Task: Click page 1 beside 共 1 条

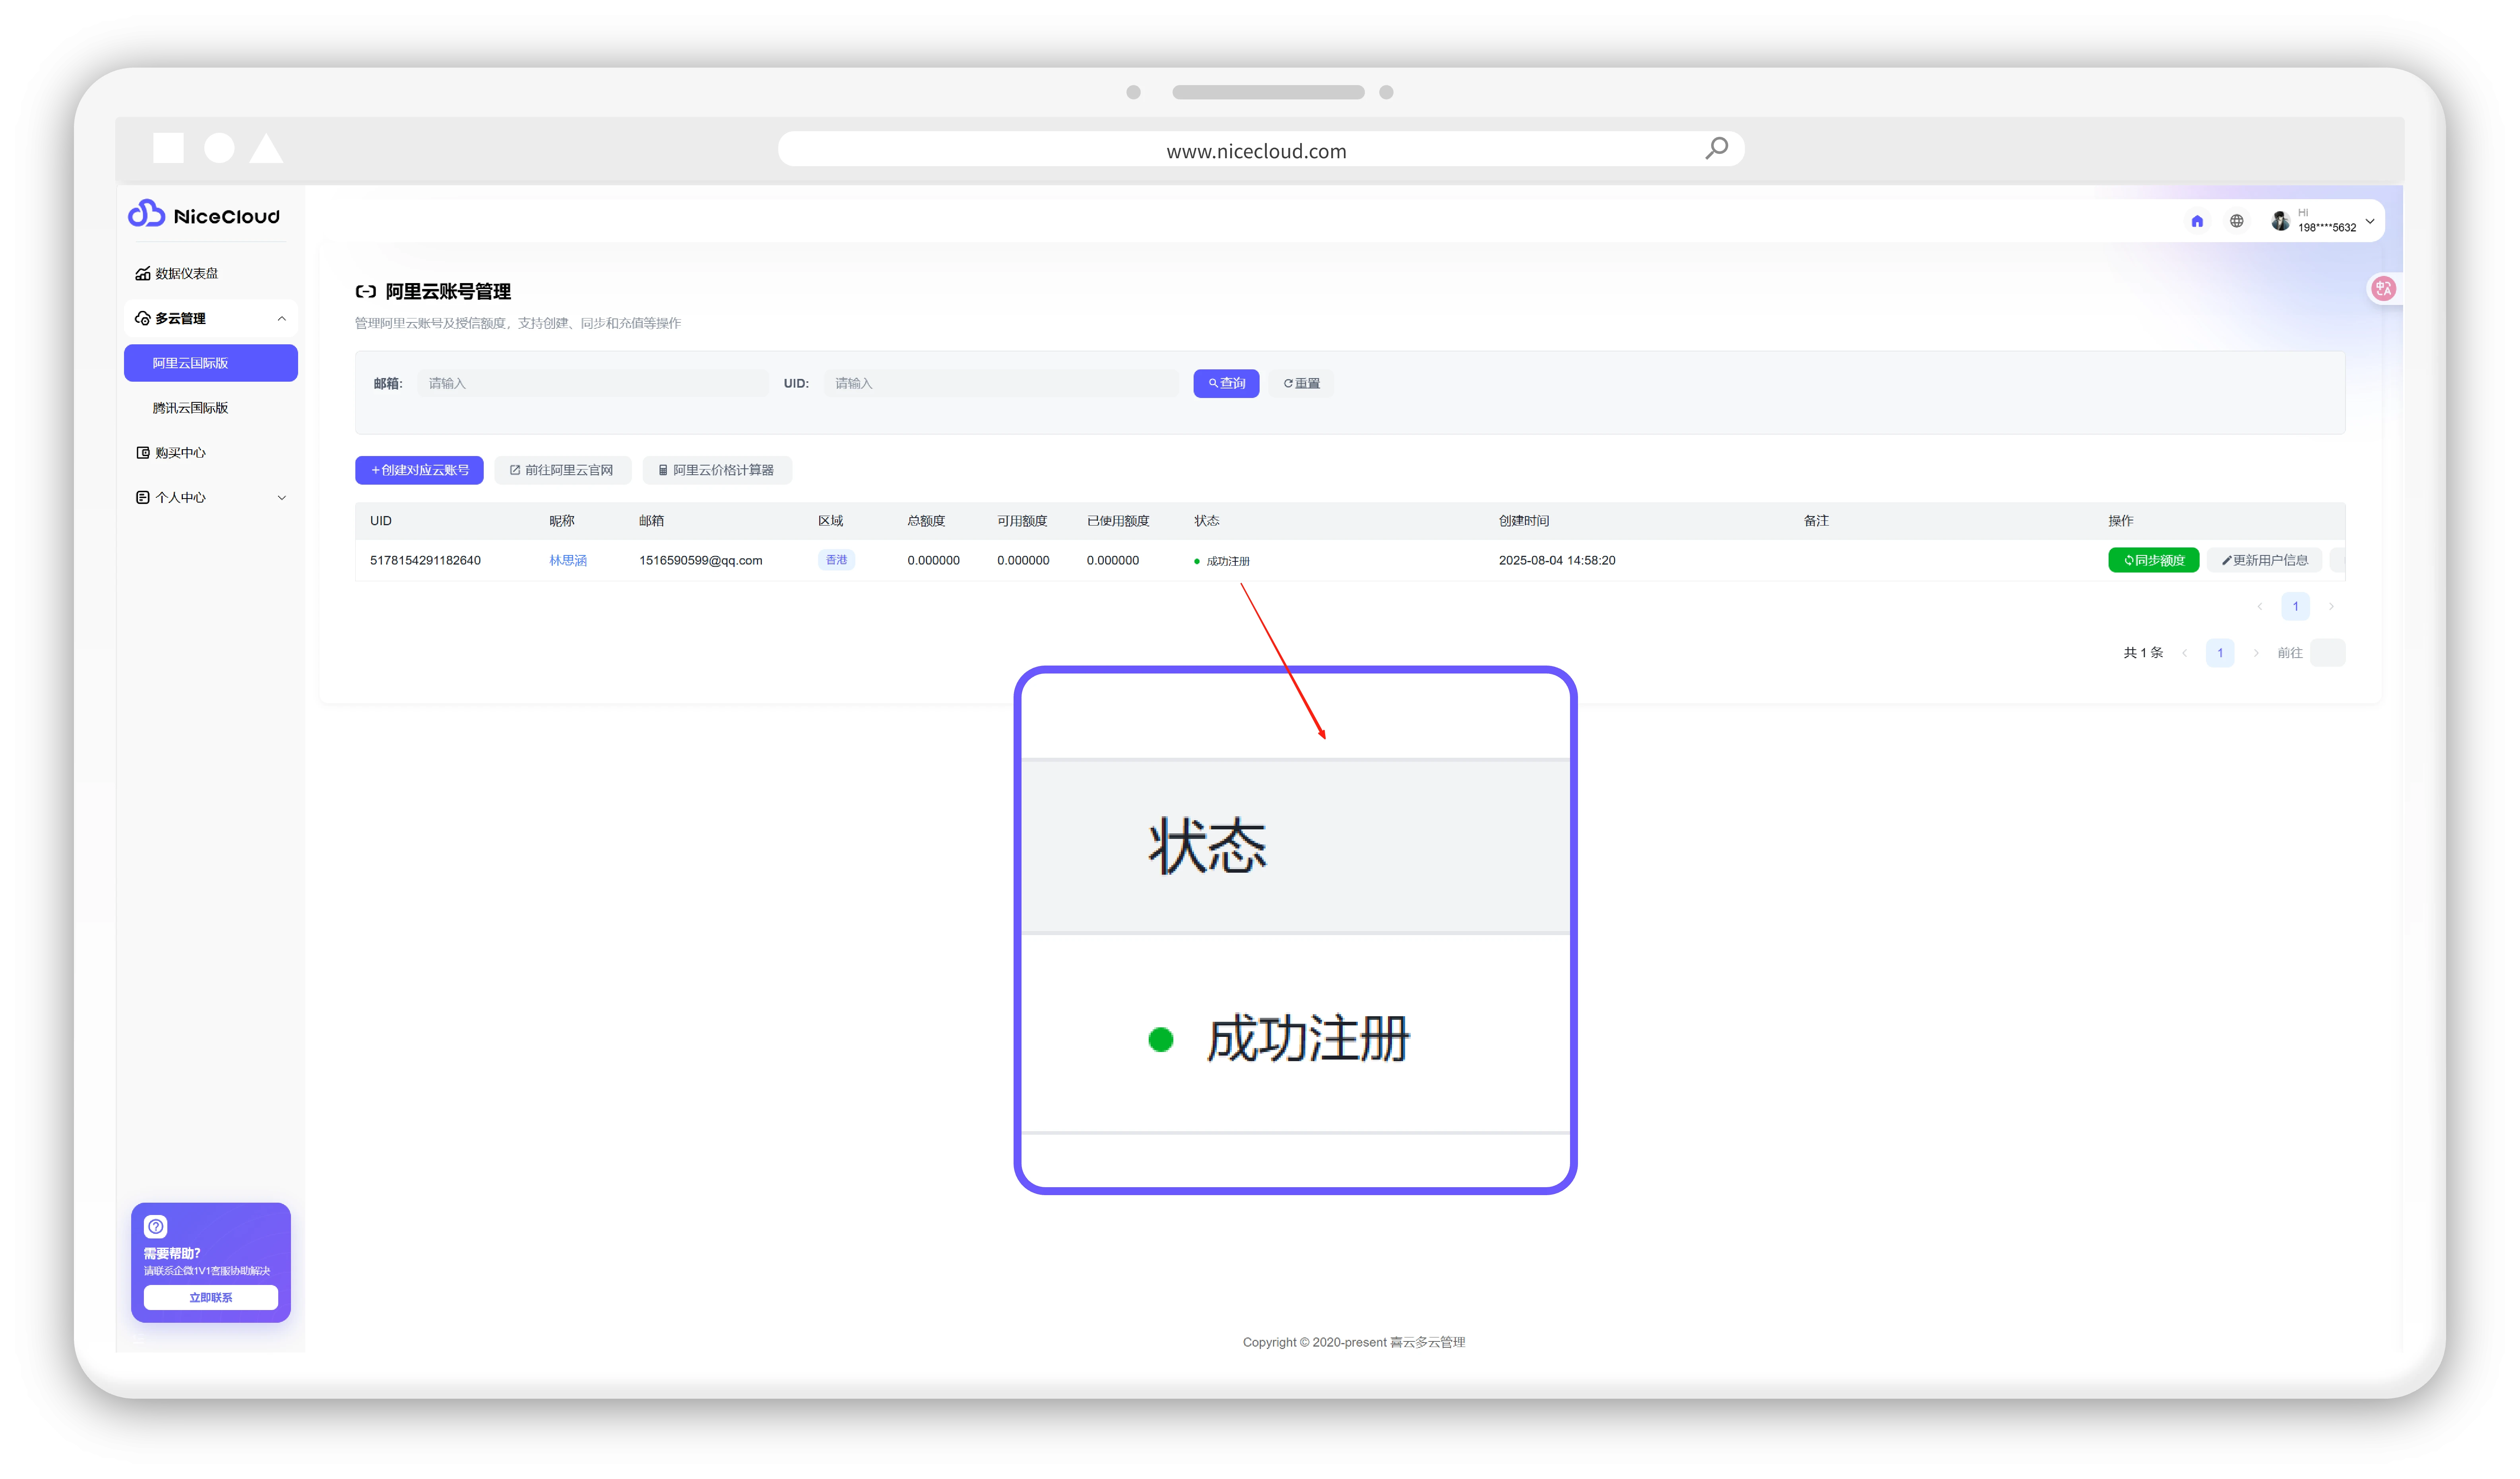Action: coord(2219,653)
